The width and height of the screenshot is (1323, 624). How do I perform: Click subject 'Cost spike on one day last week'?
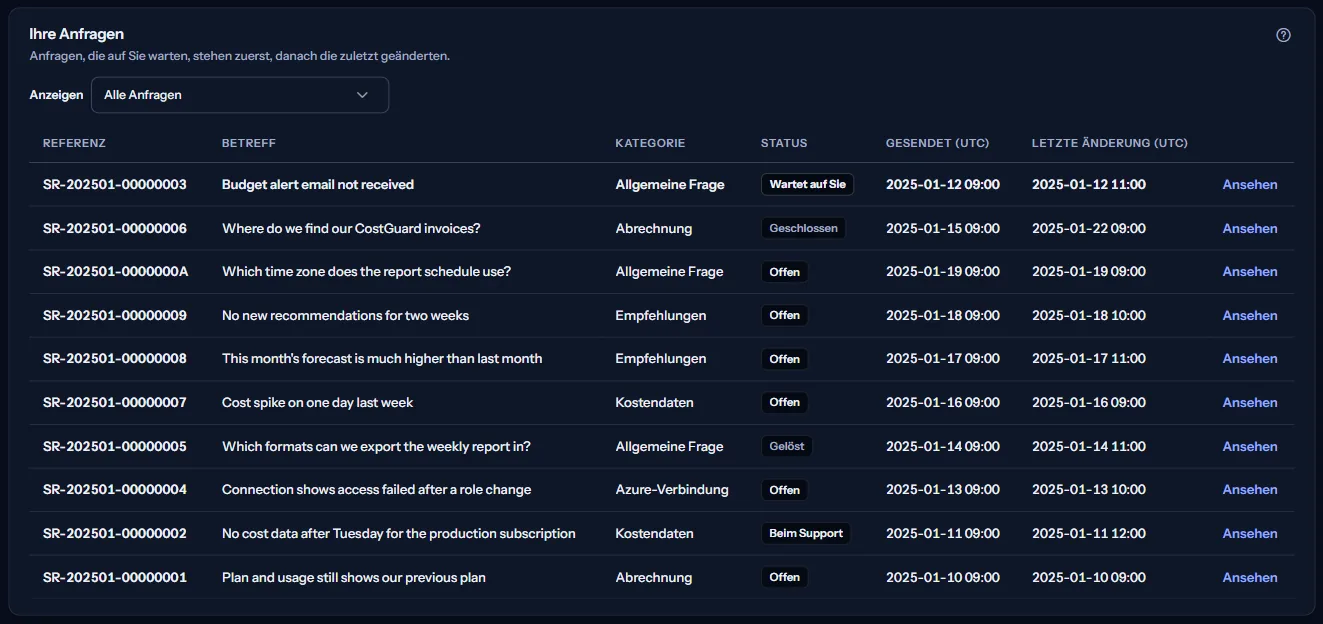[x=317, y=402]
